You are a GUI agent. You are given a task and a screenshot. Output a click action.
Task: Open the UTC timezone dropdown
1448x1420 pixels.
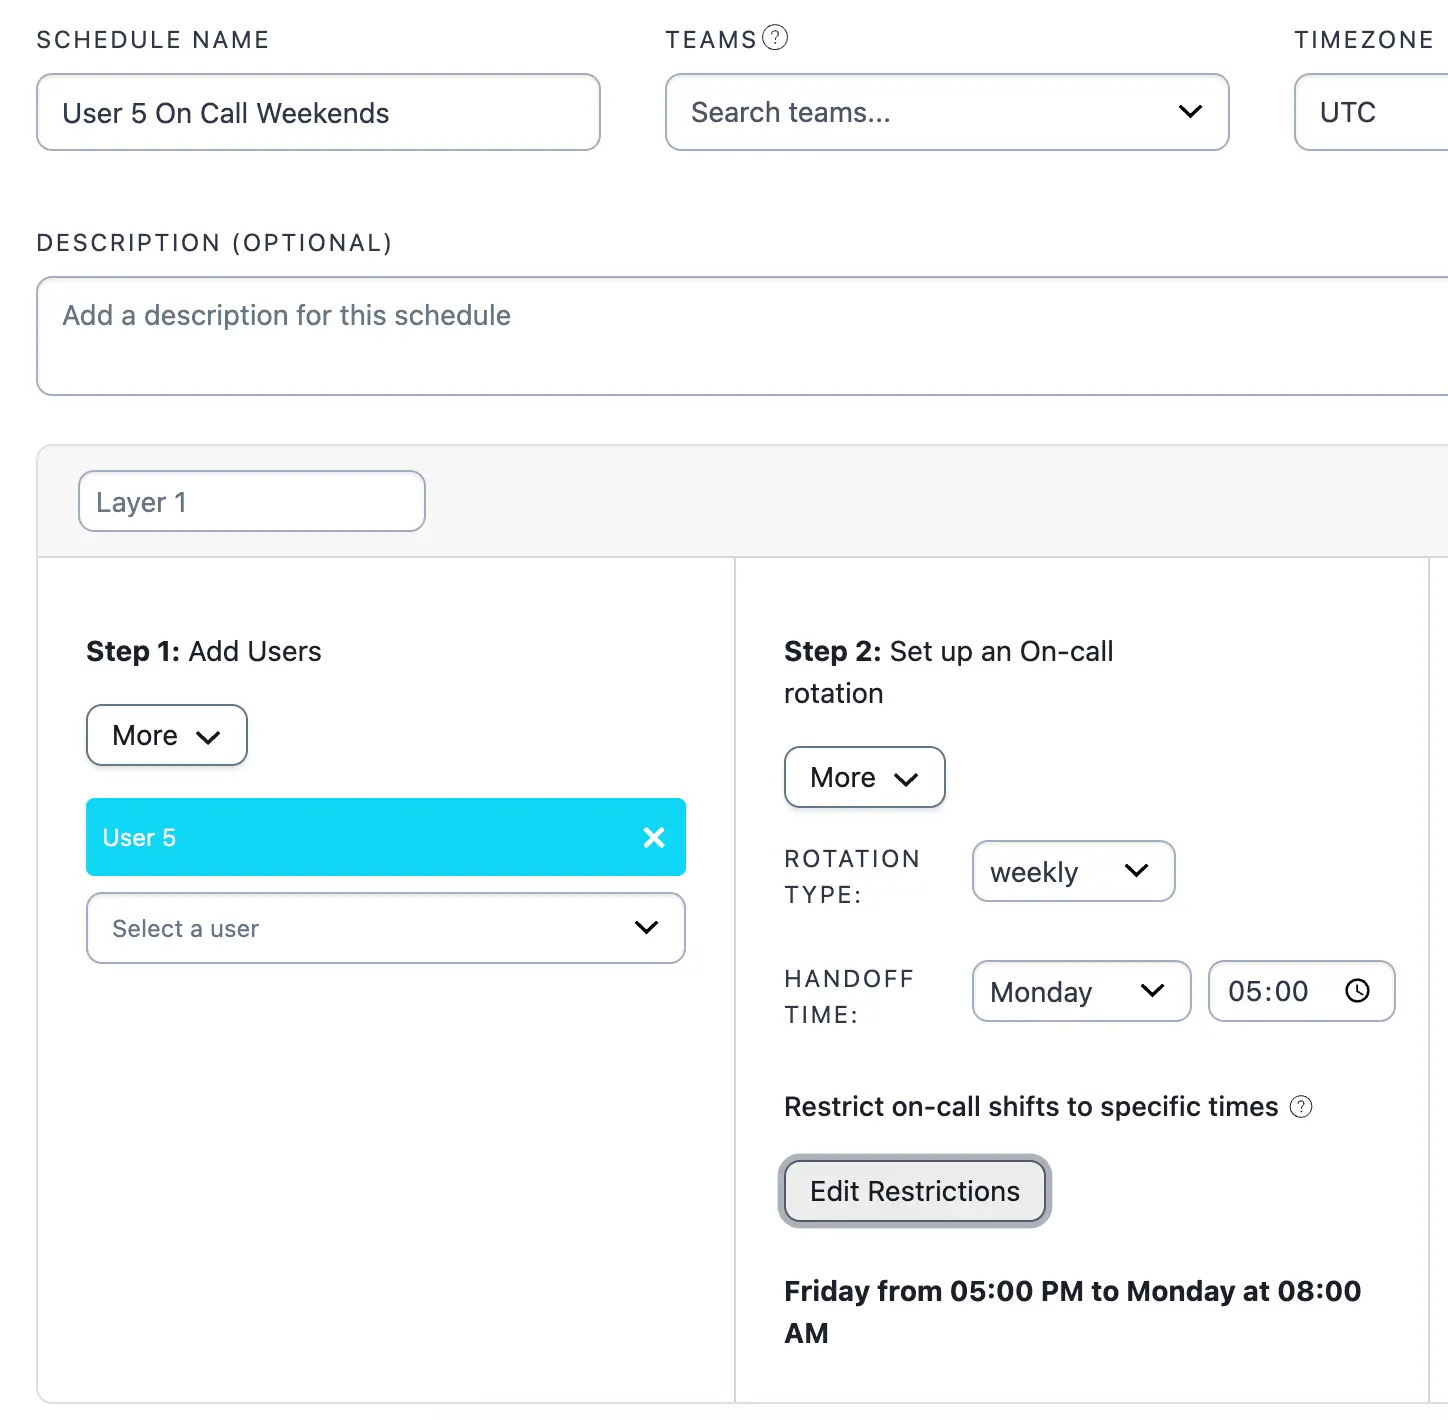point(1371,112)
